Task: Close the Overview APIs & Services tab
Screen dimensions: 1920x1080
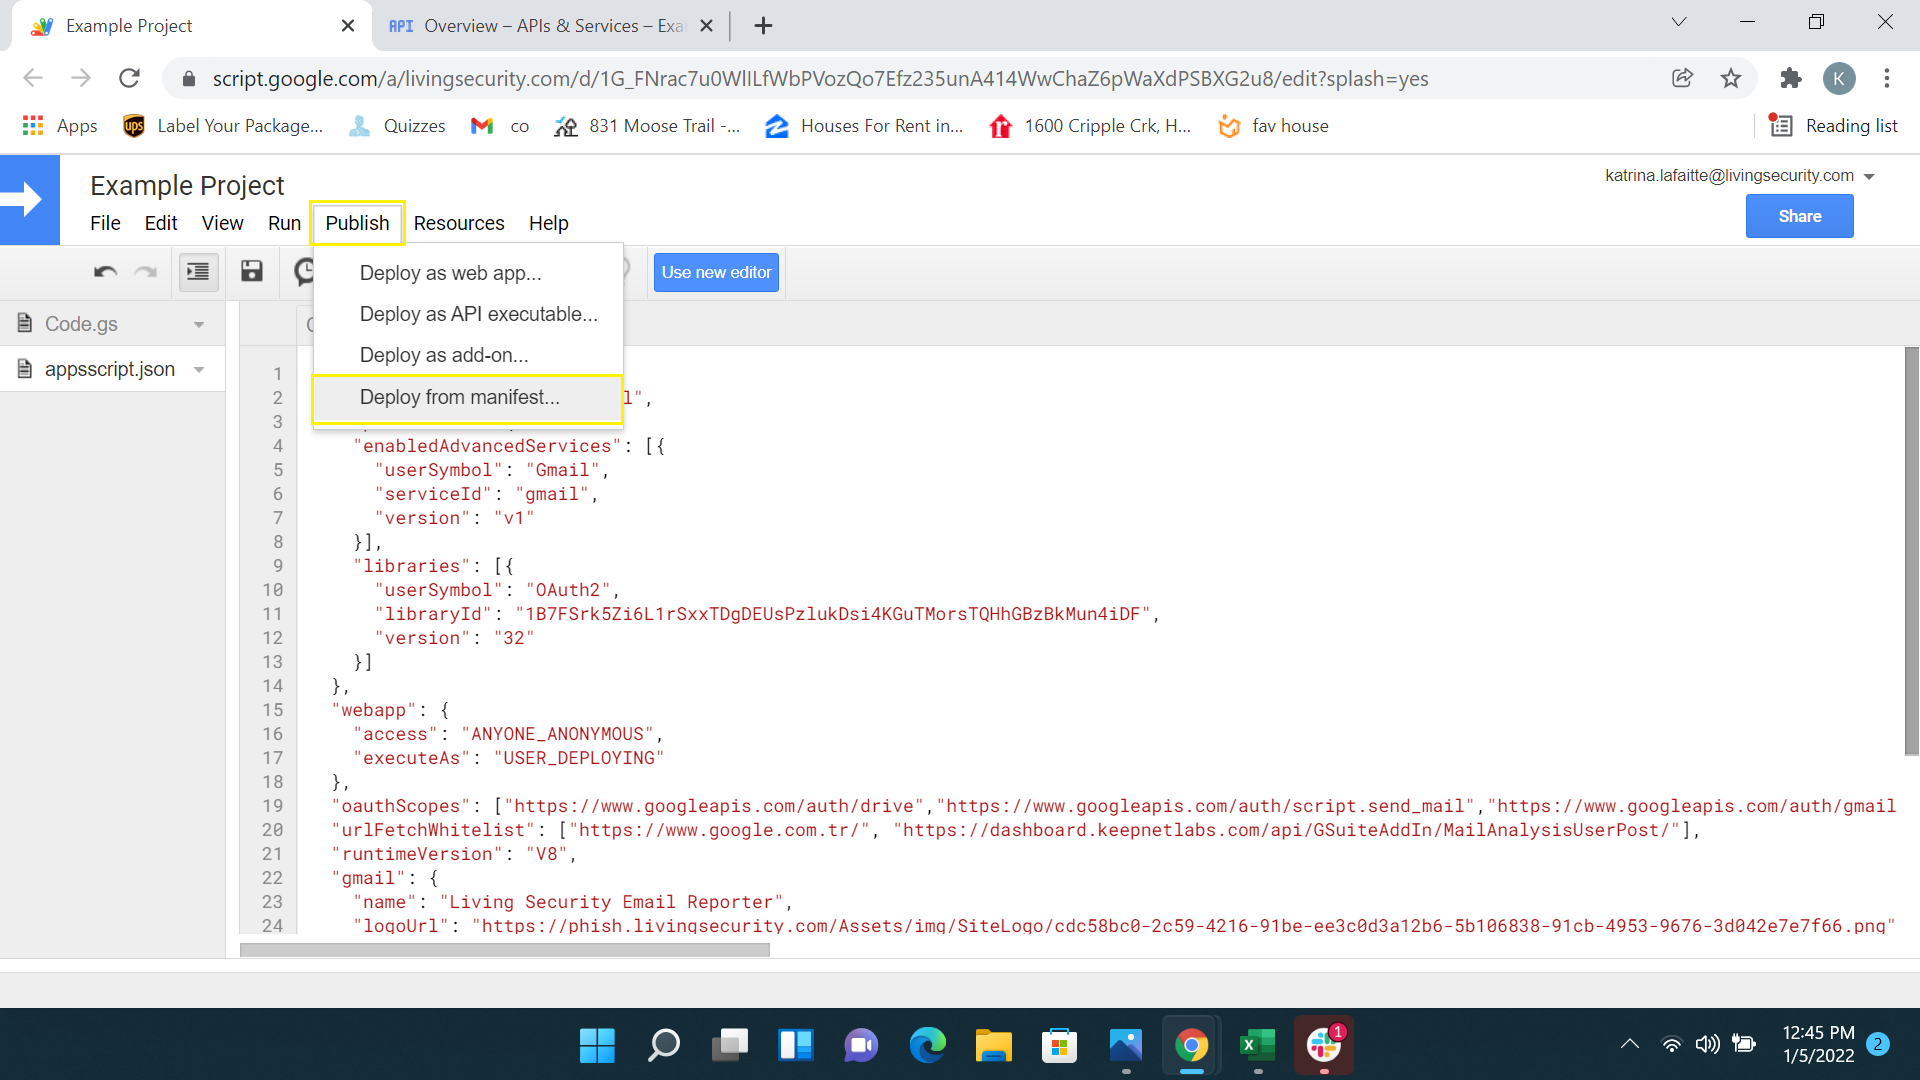Action: (x=706, y=26)
